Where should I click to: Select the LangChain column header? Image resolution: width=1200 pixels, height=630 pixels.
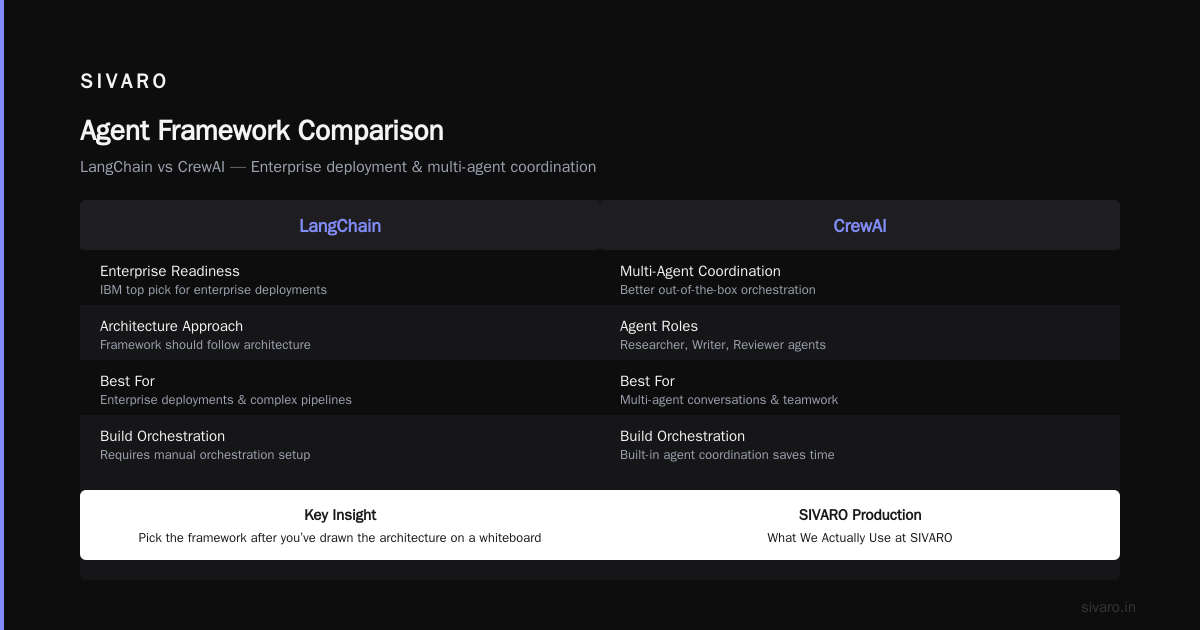(340, 225)
